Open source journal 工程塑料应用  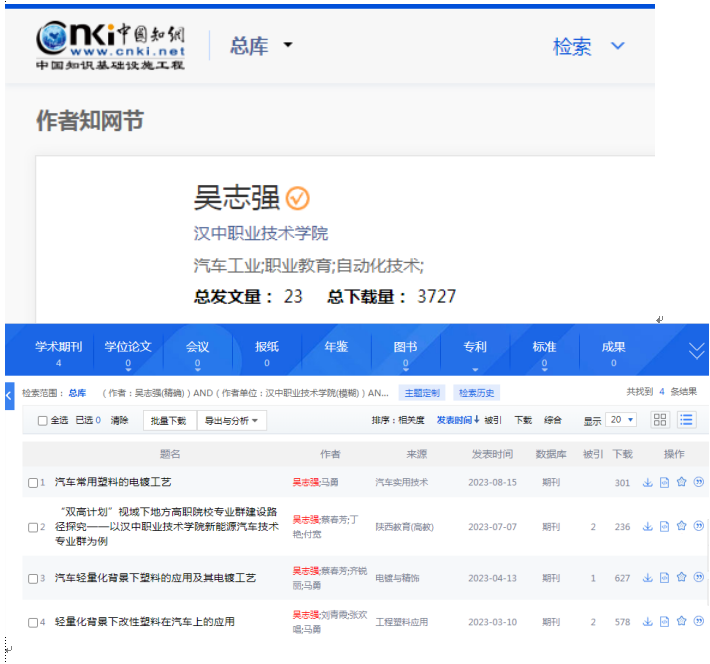pos(401,622)
